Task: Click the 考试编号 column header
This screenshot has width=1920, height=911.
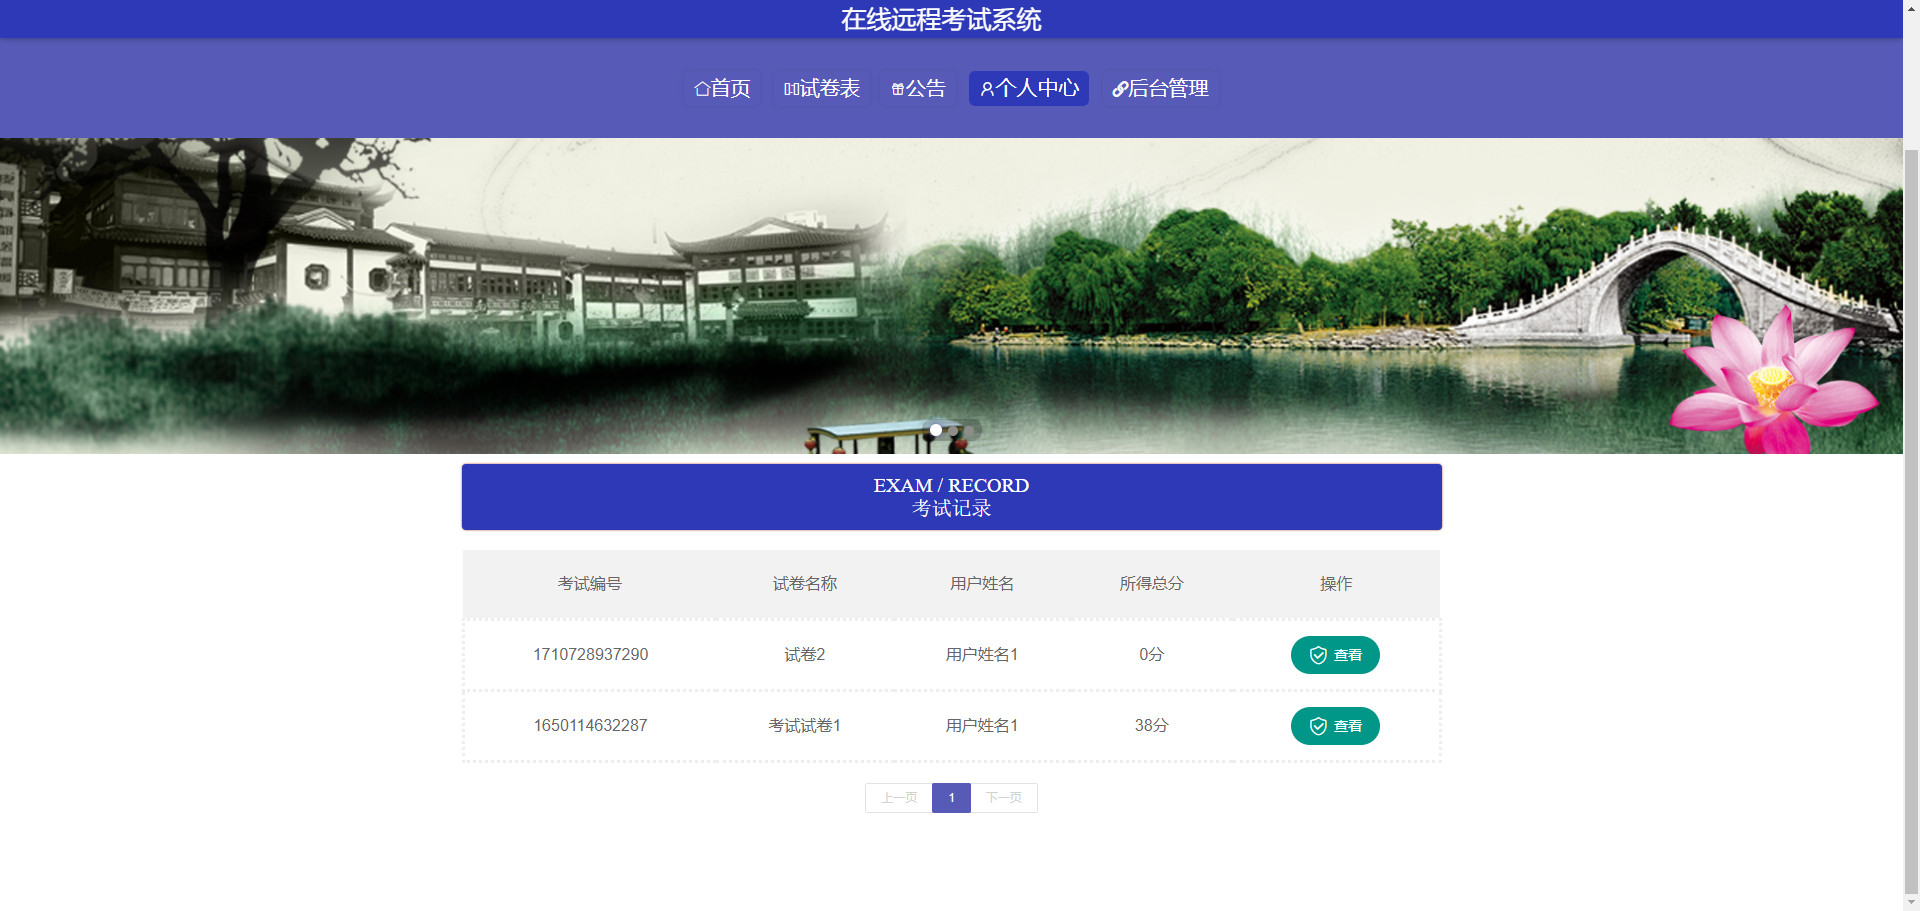Action: click(590, 583)
